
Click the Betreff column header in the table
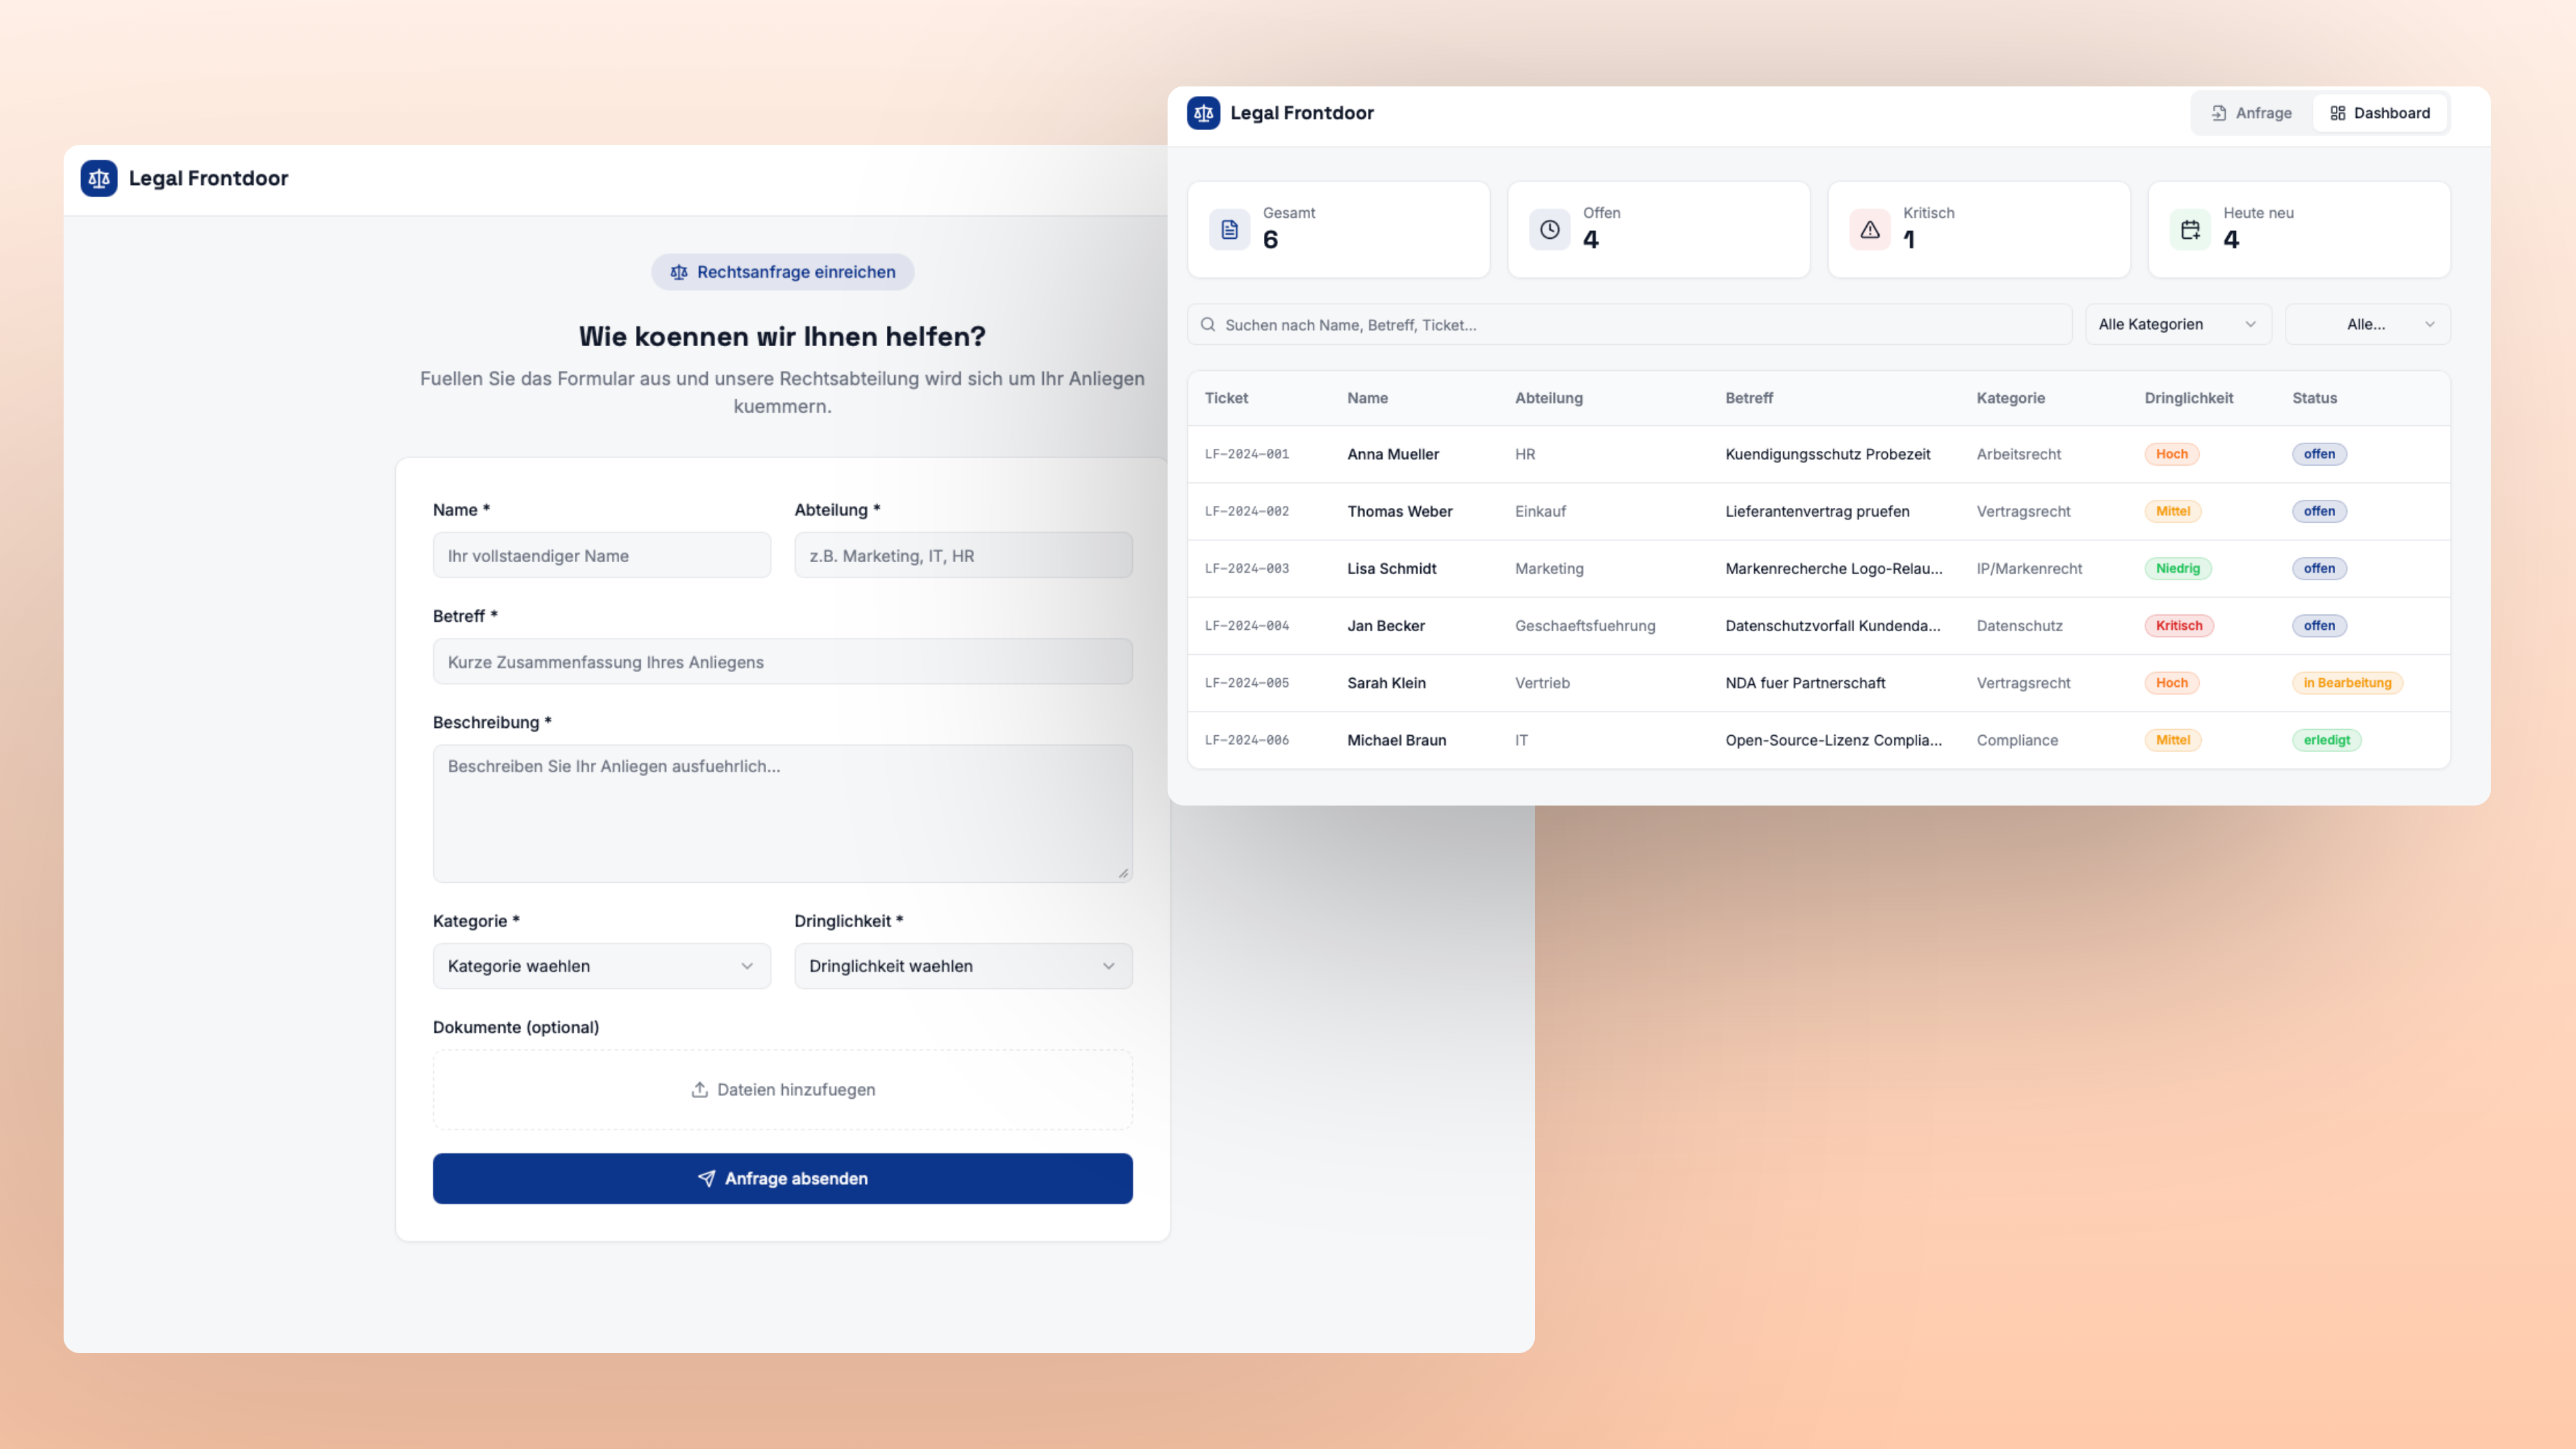1748,398
